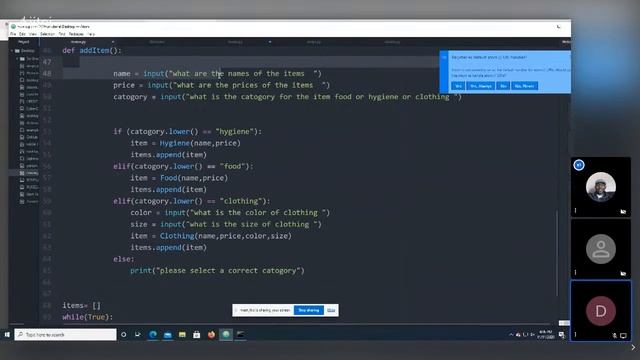Select the participant tile with letter D
Screen dimensions: 640x360
pos(600,311)
